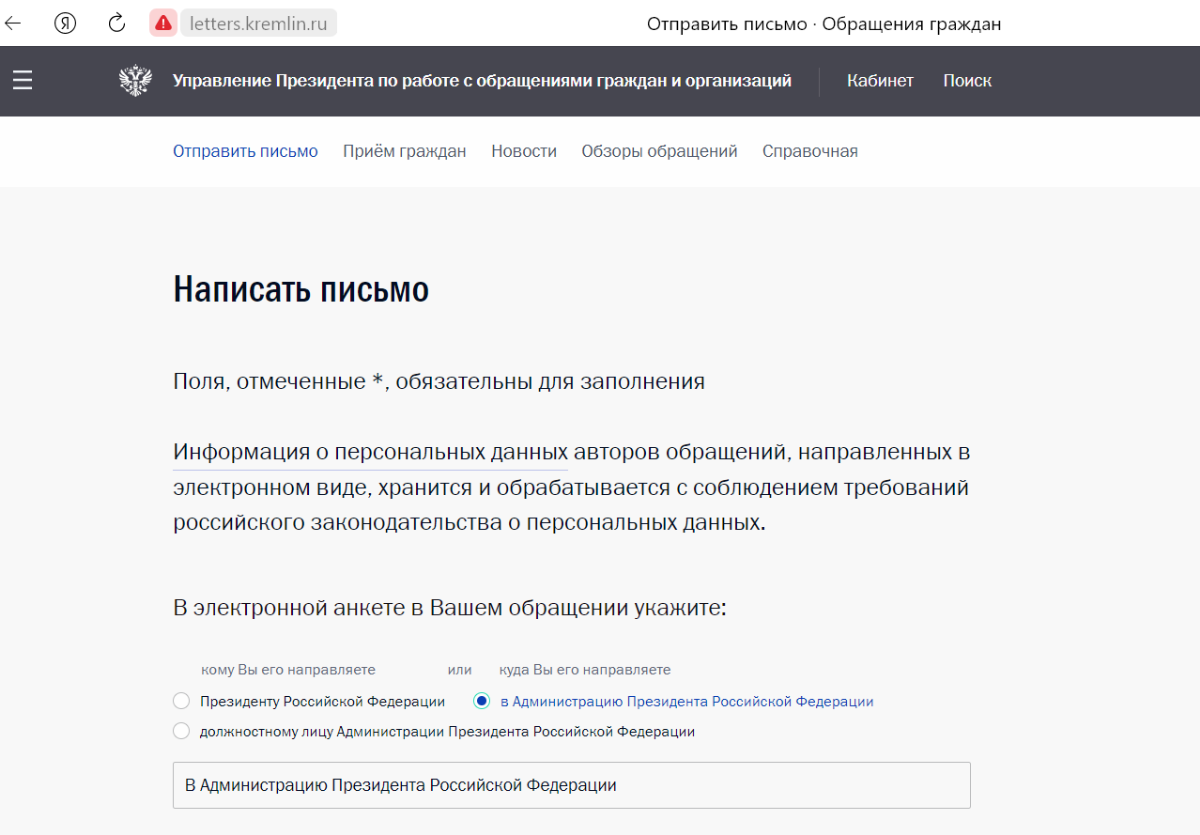Select the letters.kremlin.ru address field

(259, 23)
